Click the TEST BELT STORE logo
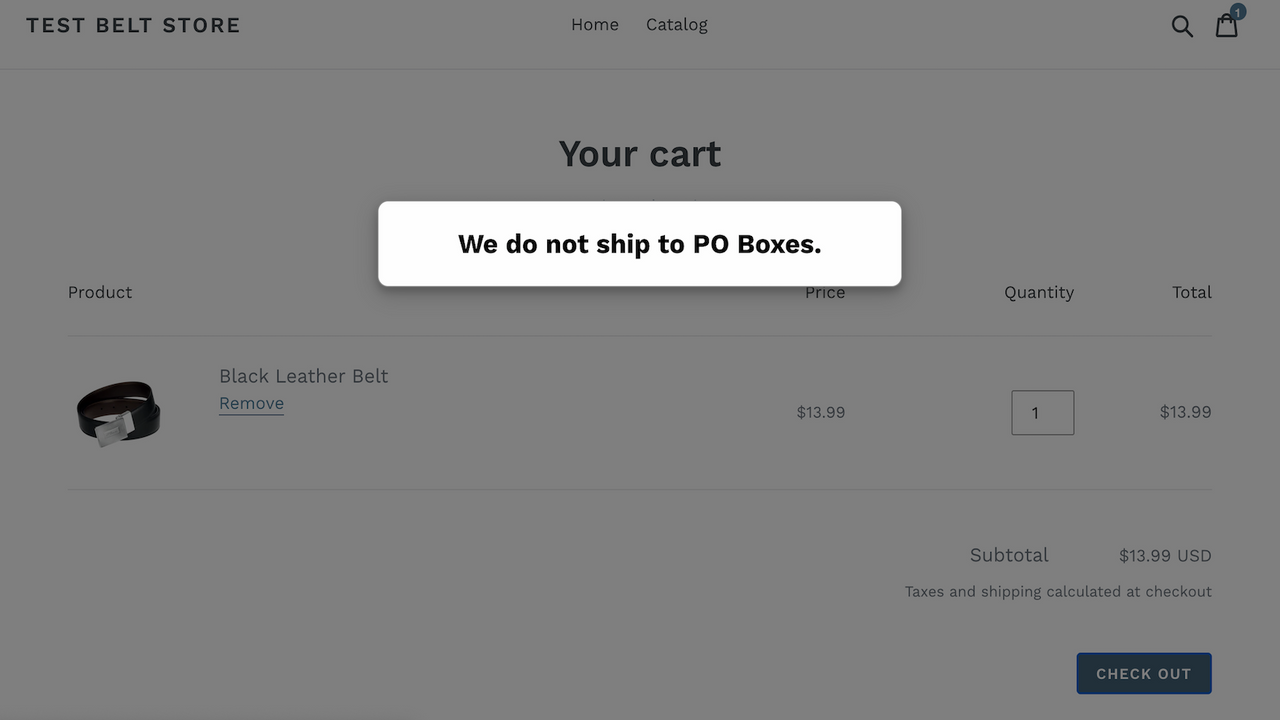1280x720 pixels. 132,25
